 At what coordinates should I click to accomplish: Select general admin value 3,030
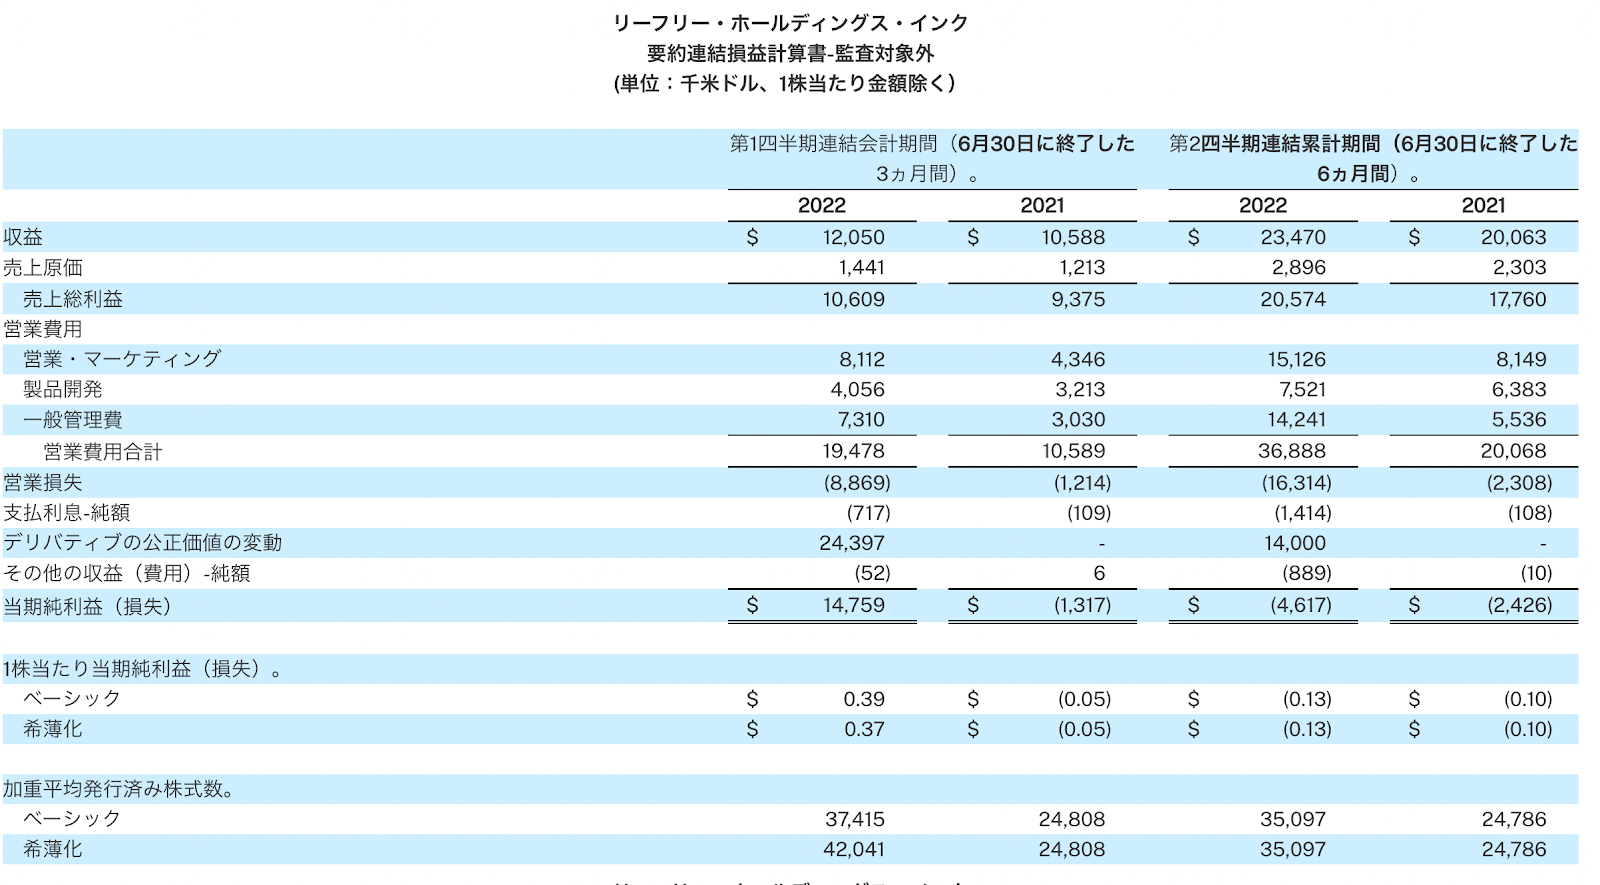tap(1078, 419)
